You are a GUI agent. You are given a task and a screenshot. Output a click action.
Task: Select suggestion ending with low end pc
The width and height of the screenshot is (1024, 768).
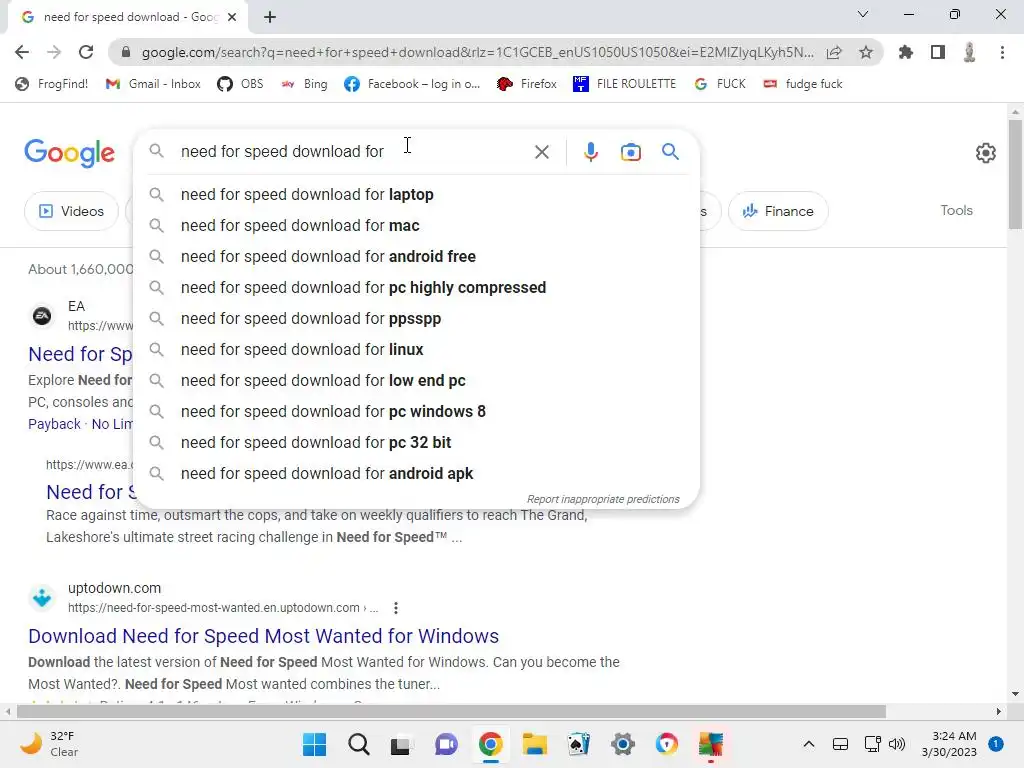[416, 381]
